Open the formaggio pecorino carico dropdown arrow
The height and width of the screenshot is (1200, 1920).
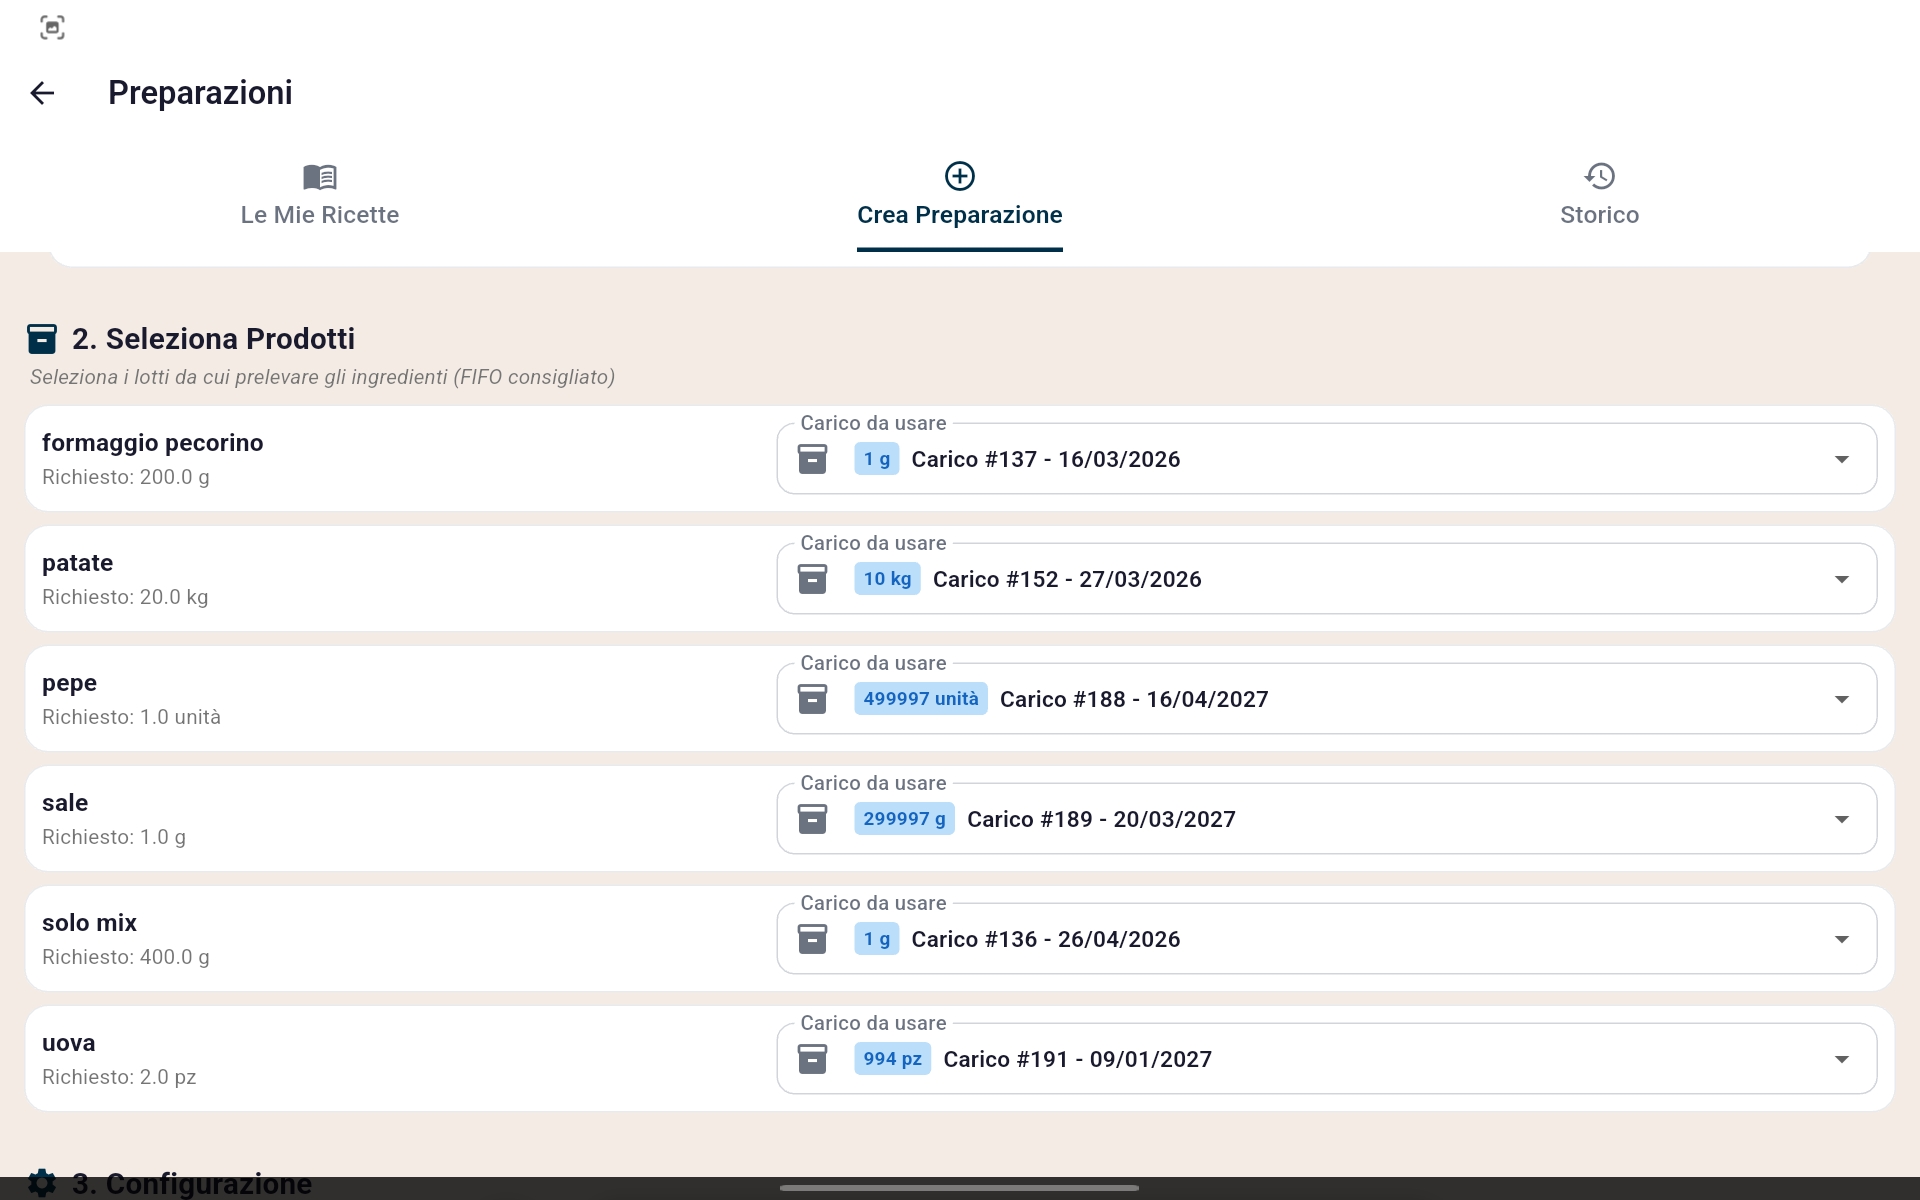[1841, 459]
